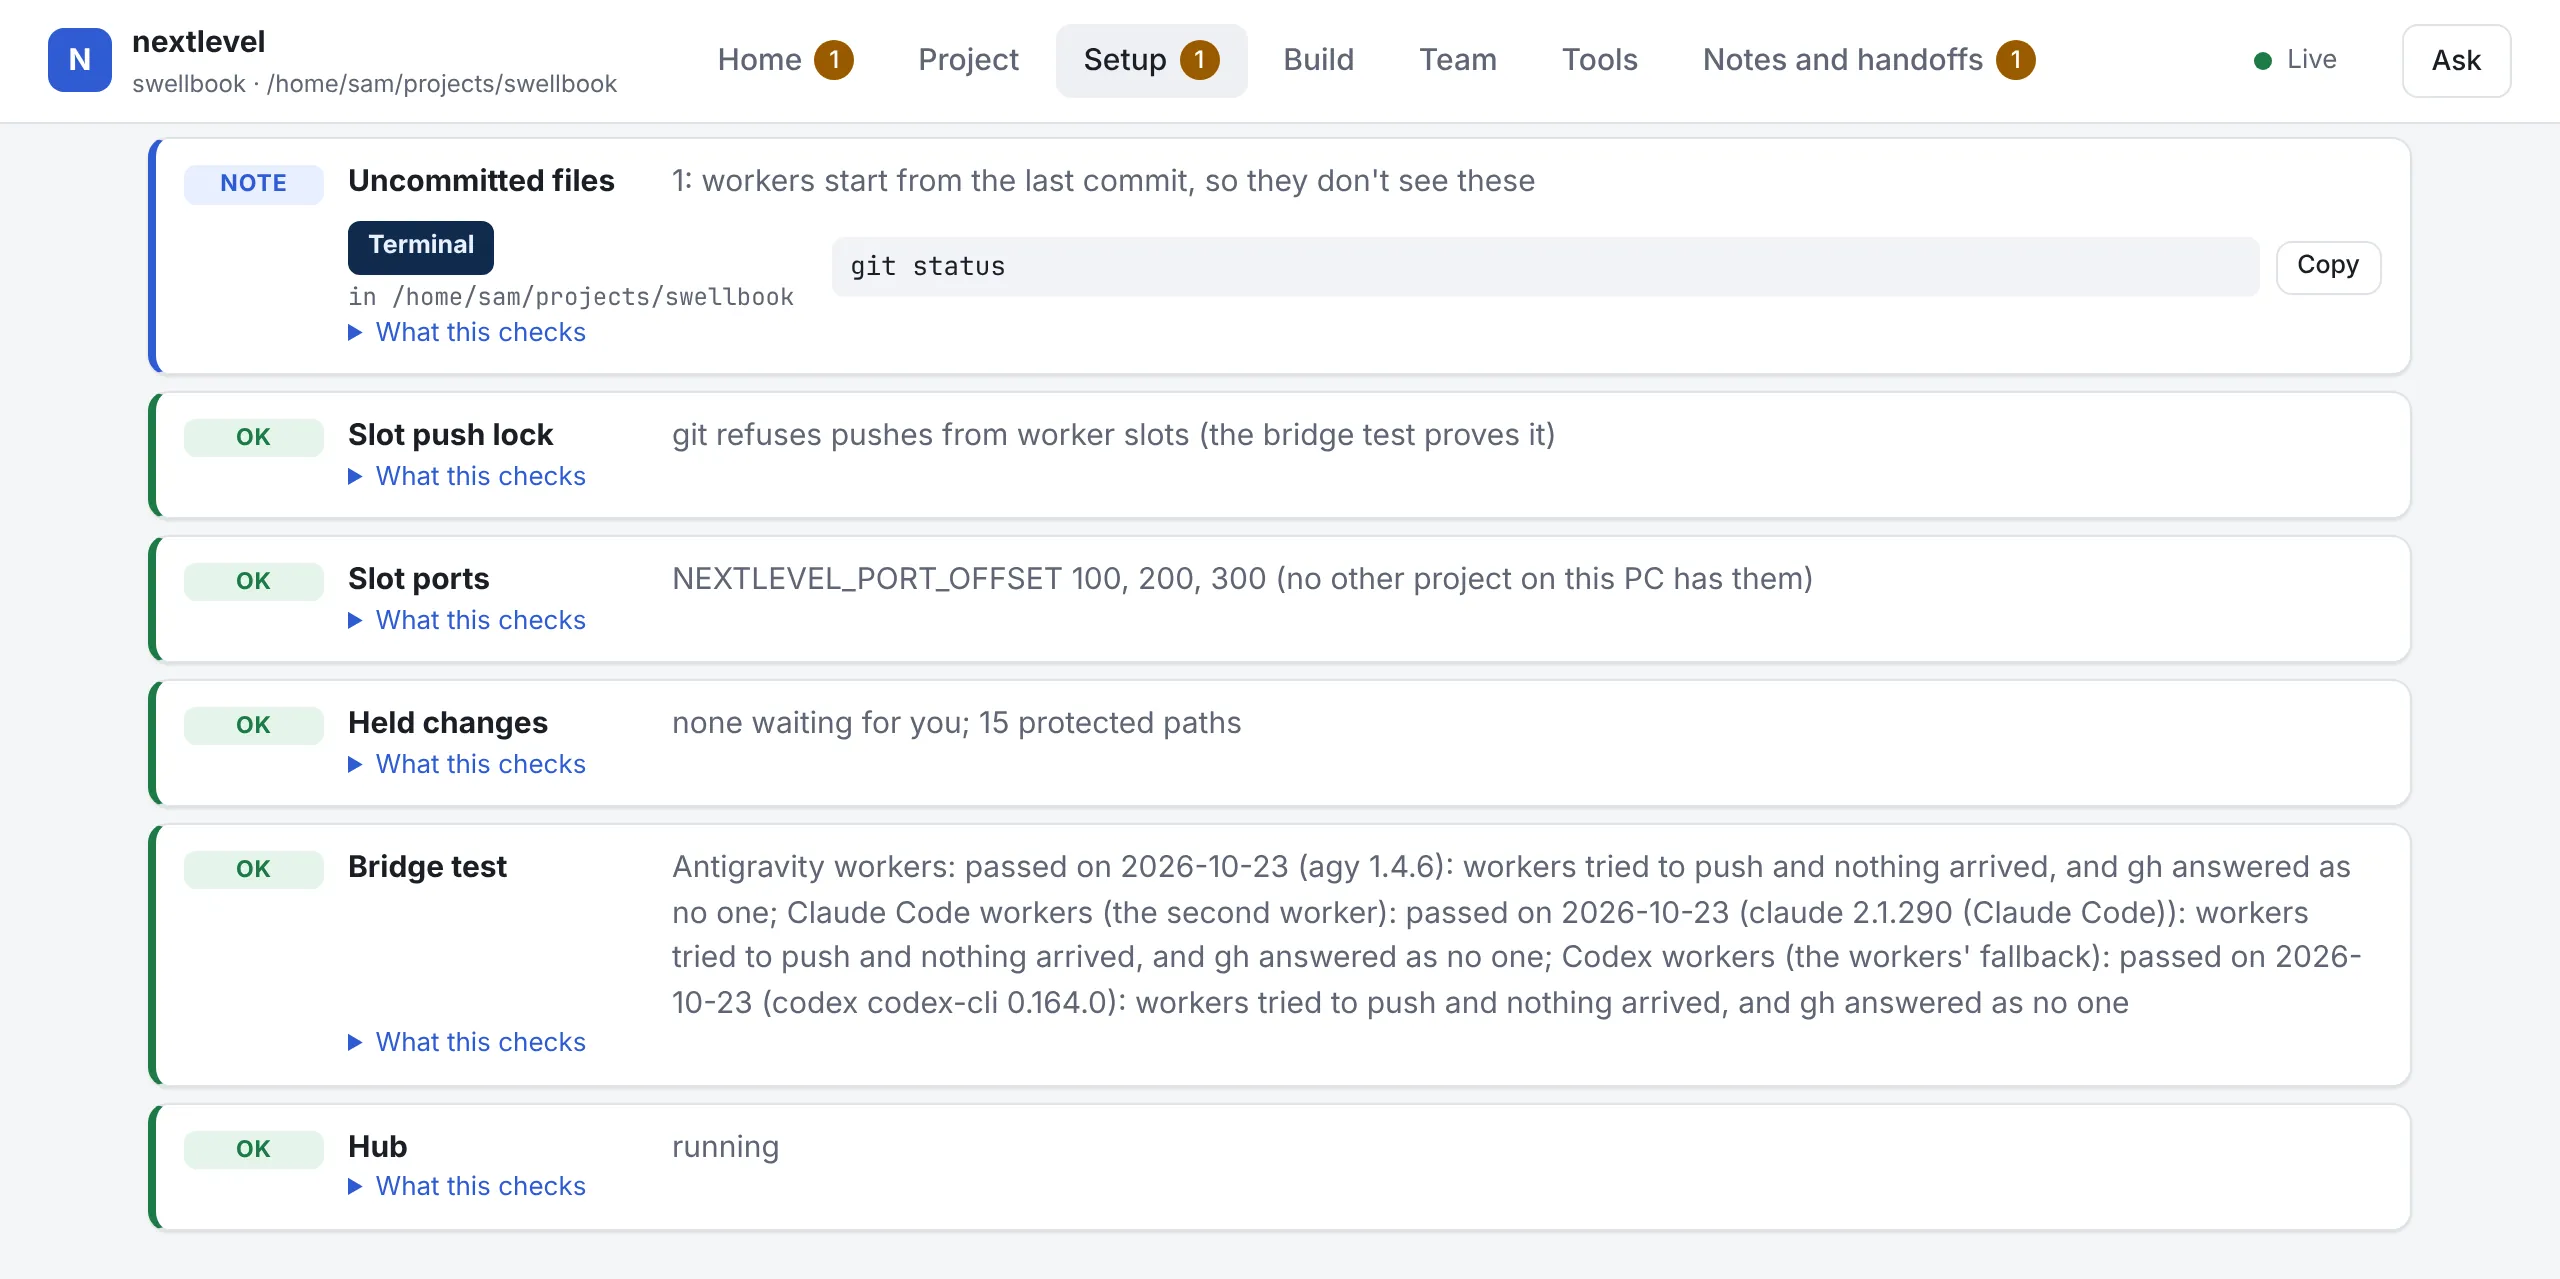Click the Terminal badge button
This screenshot has height=1279, width=2560.
click(421, 247)
